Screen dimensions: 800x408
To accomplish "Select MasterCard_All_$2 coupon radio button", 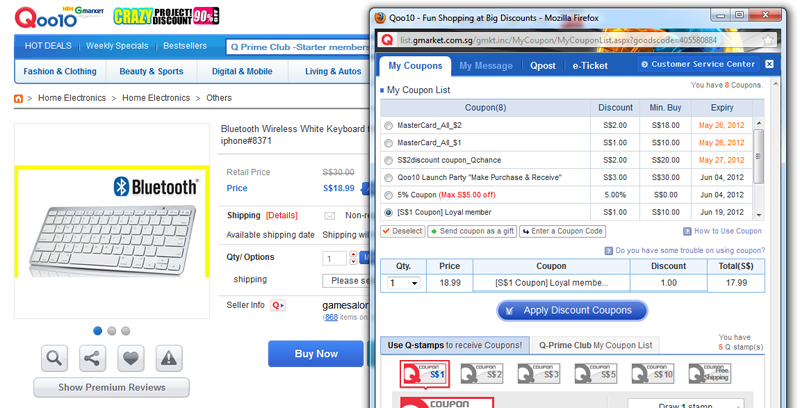I will click(x=388, y=125).
